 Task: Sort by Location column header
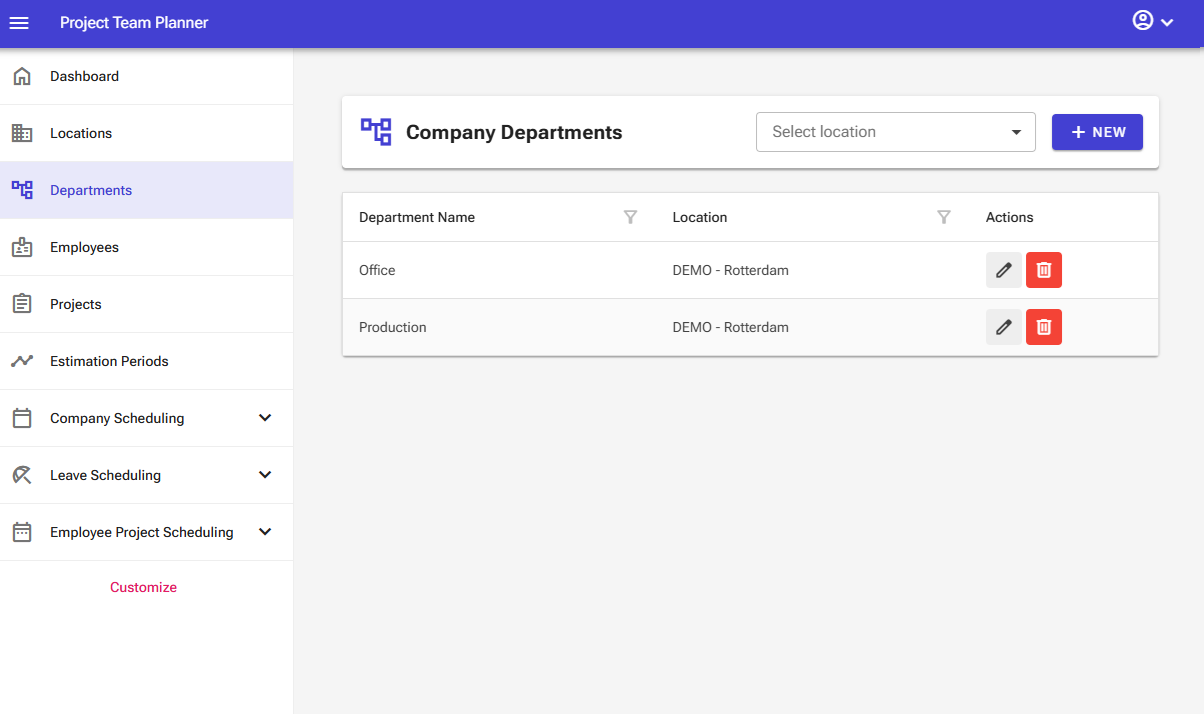point(700,217)
